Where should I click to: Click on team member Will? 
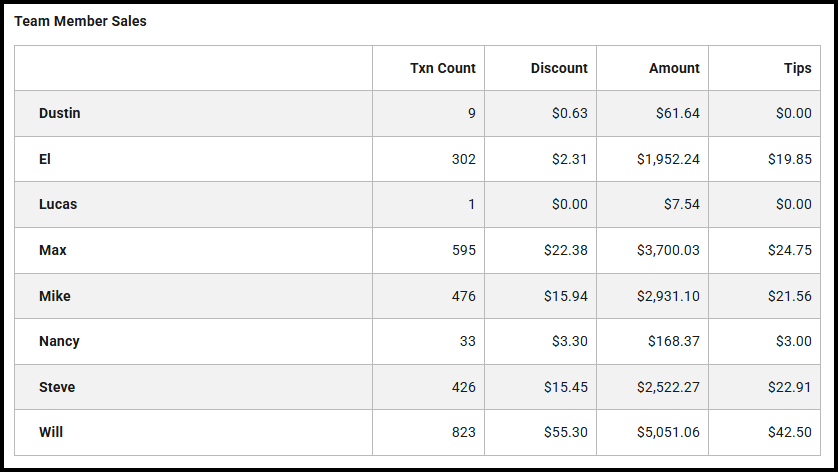(x=51, y=432)
